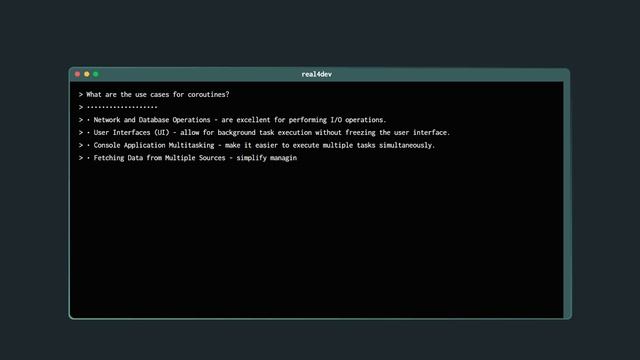The width and height of the screenshot is (640, 360).
Task: Click the 'Console Application Multitasking' line
Action: [257, 145]
